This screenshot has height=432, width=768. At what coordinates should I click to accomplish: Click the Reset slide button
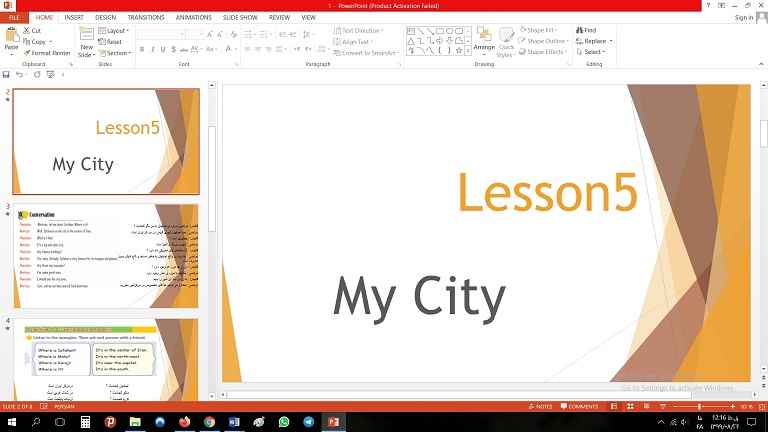[113, 42]
